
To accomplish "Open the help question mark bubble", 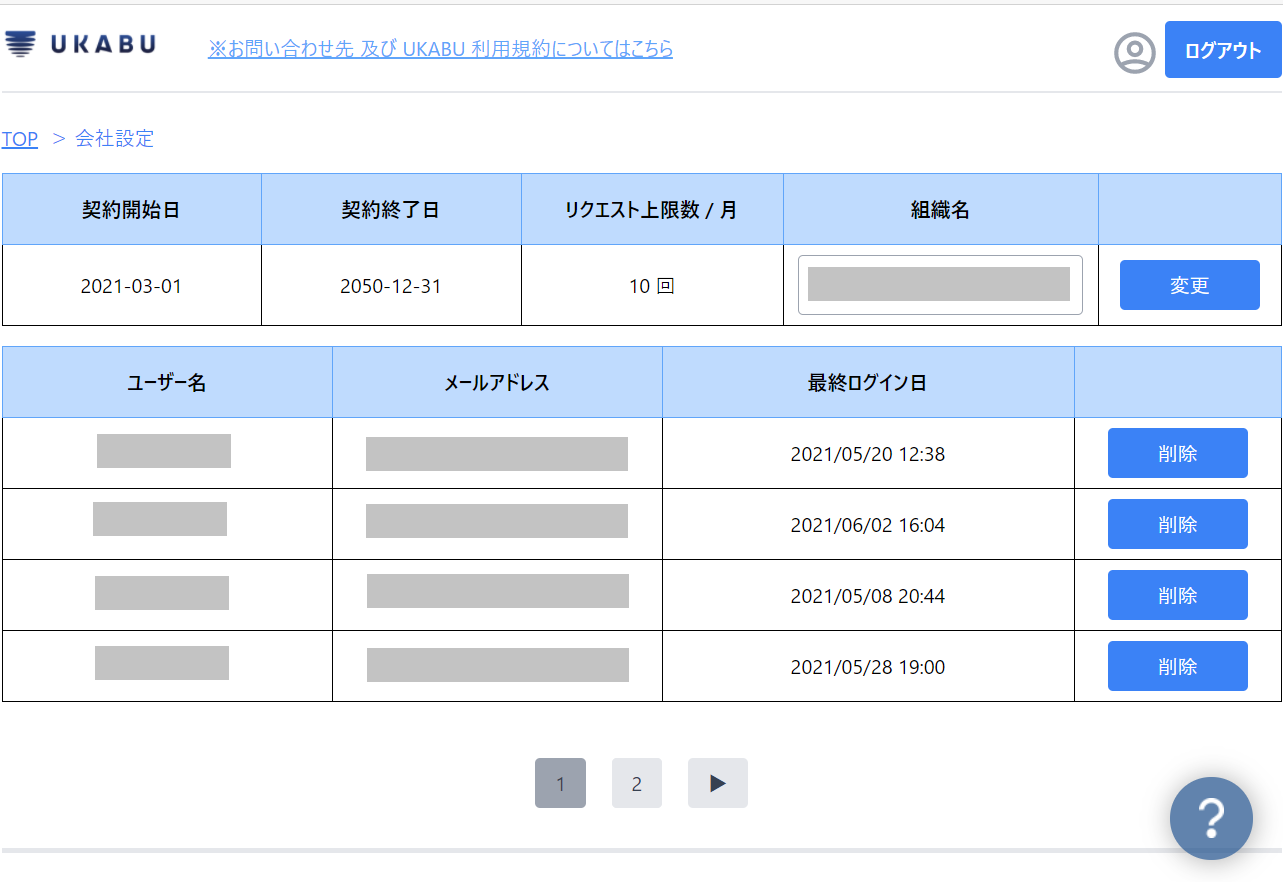I will (x=1211, y=819).
